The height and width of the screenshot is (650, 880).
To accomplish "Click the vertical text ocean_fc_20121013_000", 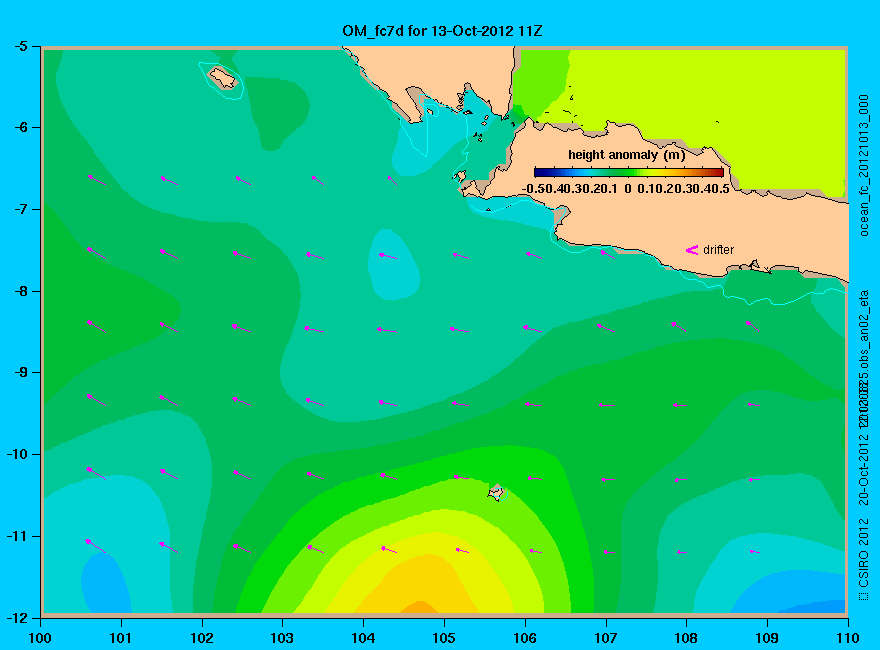I will 864,166.
